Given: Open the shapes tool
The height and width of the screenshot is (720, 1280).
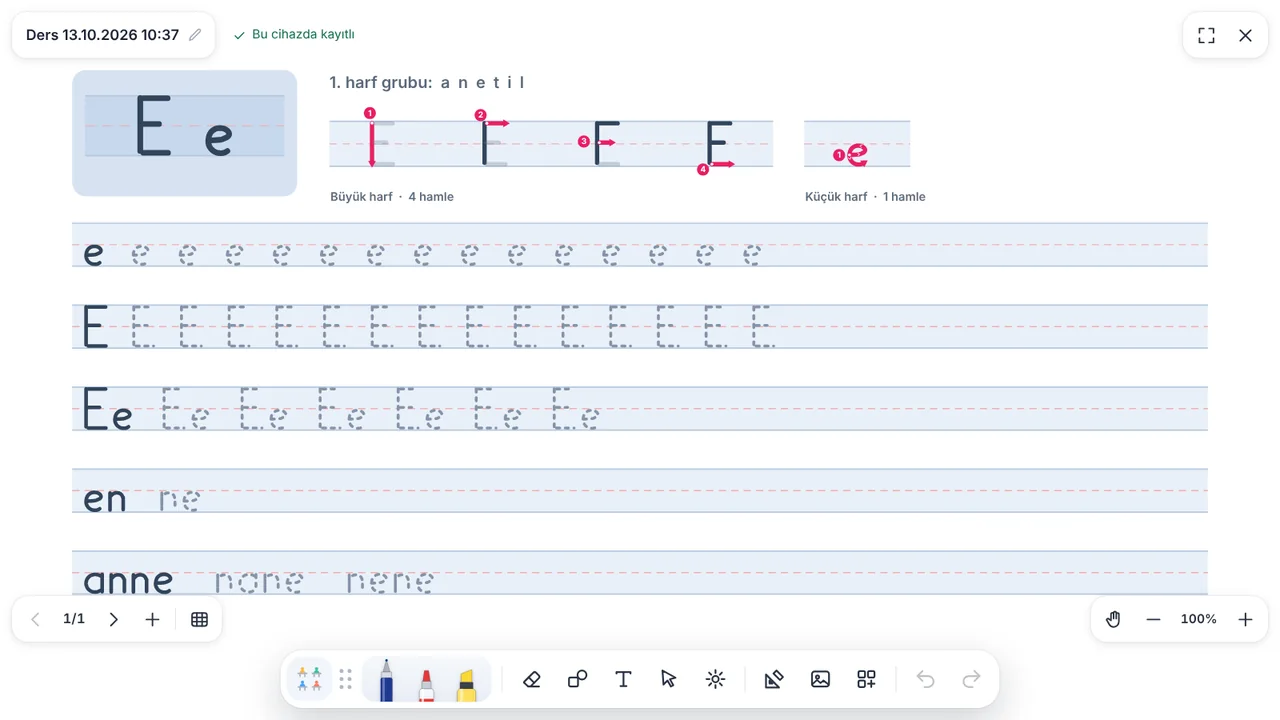Looking at the screenshot, I should click(577, 680).
